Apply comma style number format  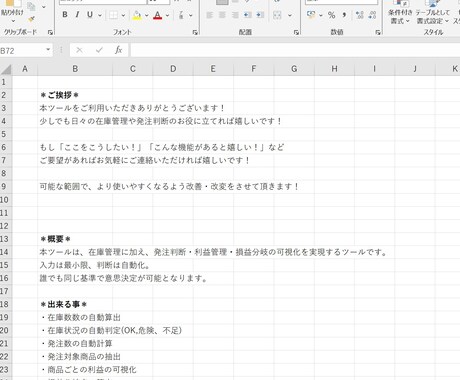344,15
